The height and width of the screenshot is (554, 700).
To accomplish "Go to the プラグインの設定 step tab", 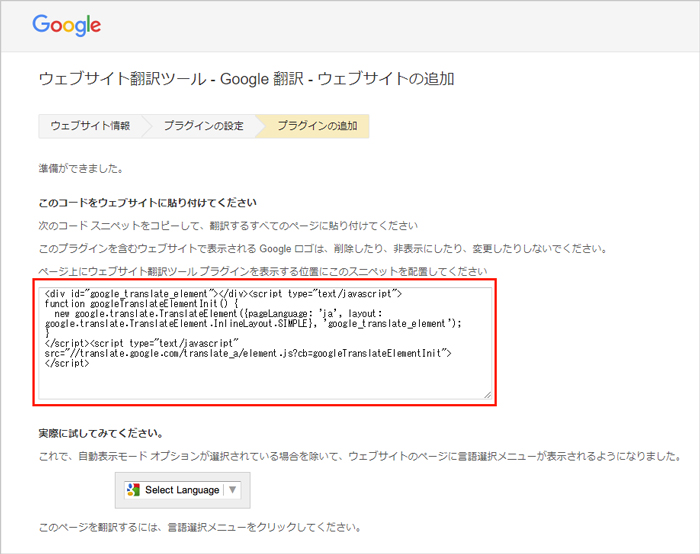I will click(204, 126).
